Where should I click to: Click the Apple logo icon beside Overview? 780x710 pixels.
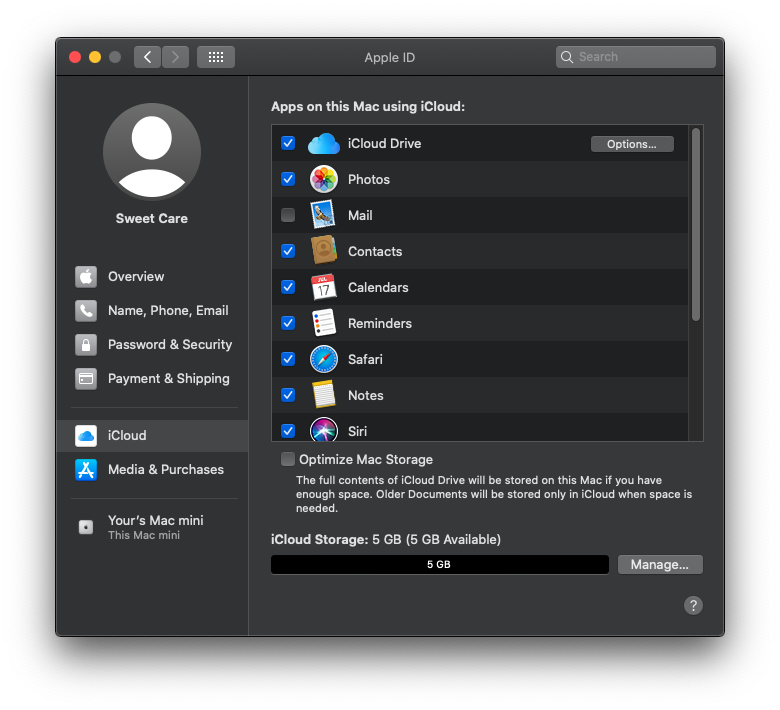point(86,277)
